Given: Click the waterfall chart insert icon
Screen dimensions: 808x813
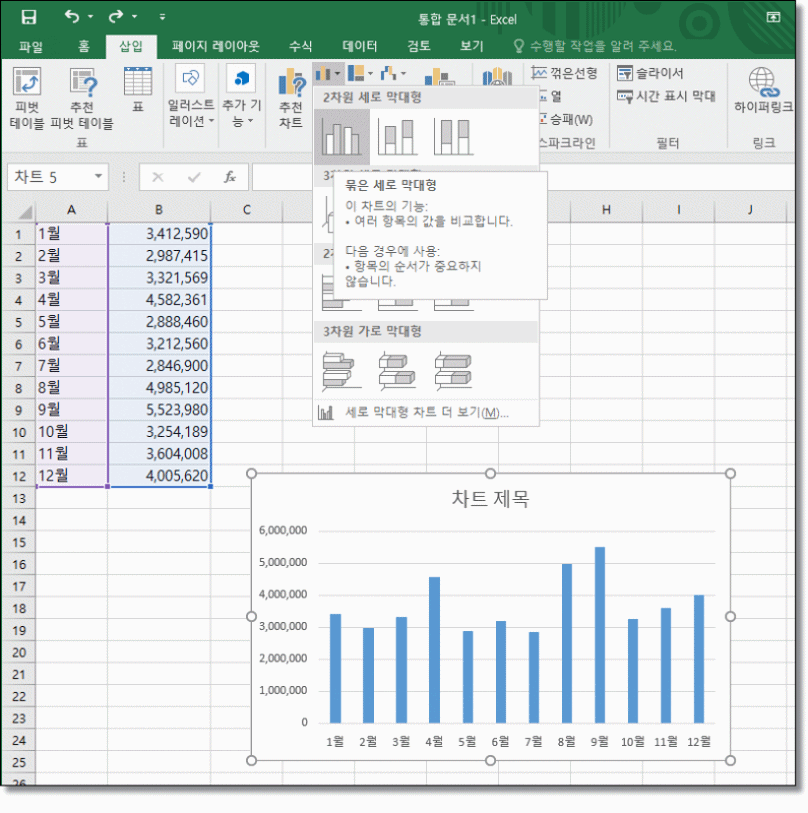Looking at the screenshot, I should tap(388, 74).
